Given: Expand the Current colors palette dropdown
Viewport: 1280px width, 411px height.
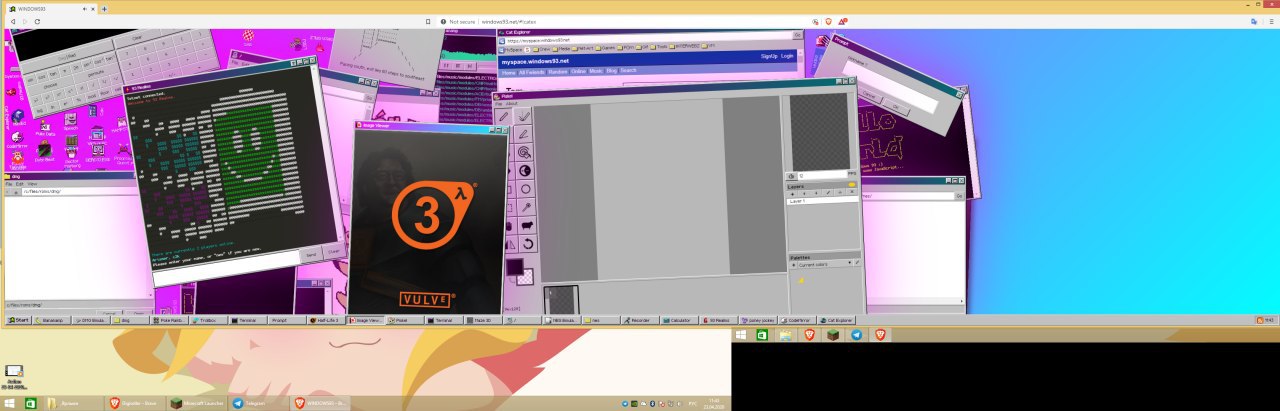Looking at the screenshot, I should [x=824, y=264].
